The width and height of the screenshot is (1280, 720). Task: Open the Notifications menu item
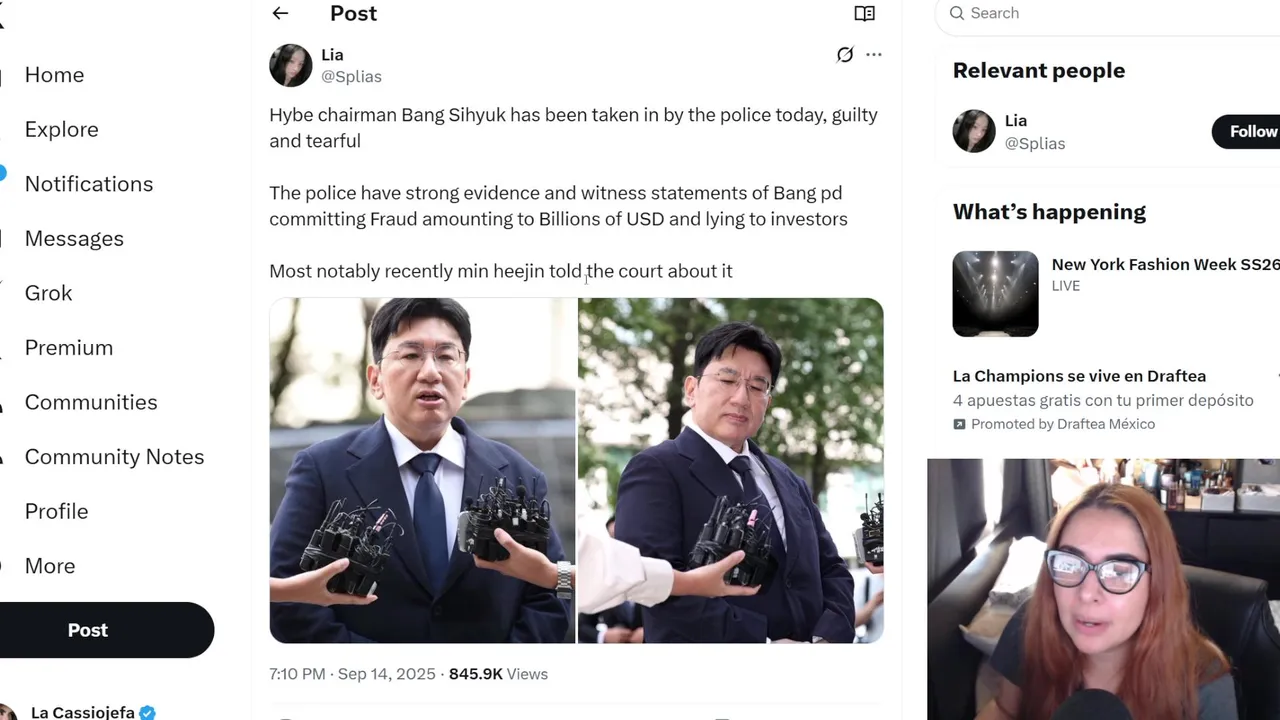pos(89,184)
